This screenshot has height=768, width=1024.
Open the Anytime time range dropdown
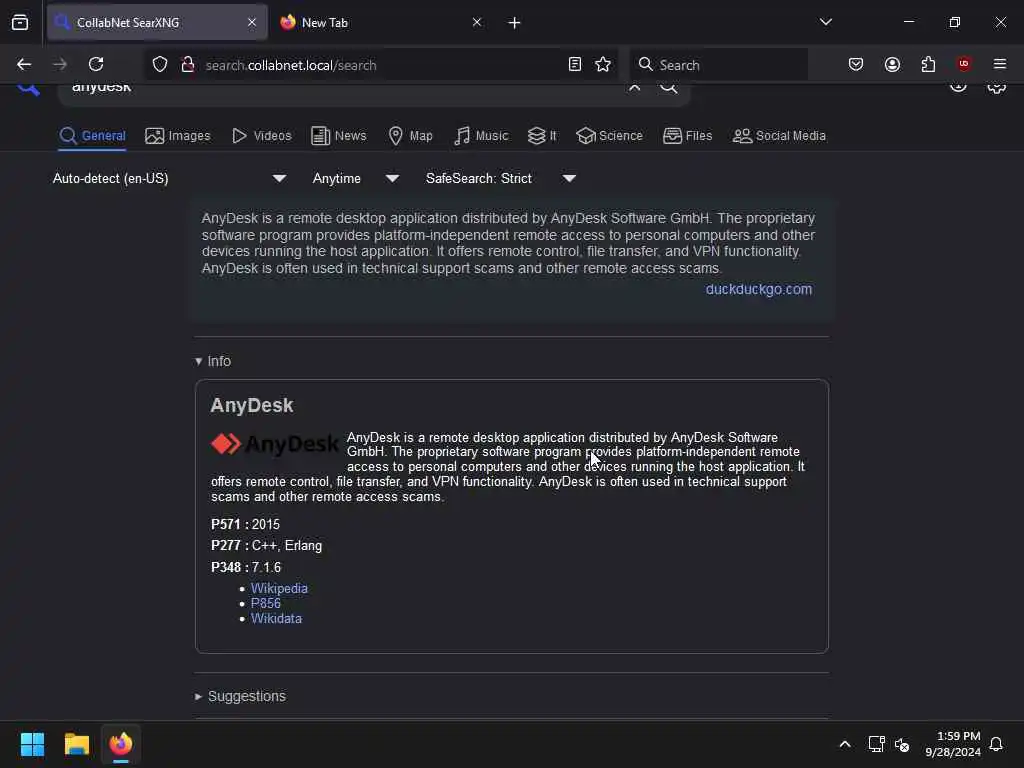pyautogui.click(x=355, y=178)
